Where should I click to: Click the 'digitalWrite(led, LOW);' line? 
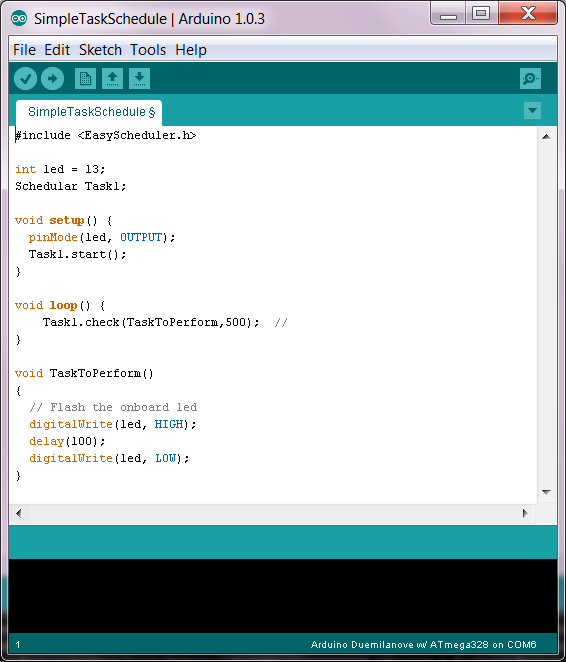109,459
